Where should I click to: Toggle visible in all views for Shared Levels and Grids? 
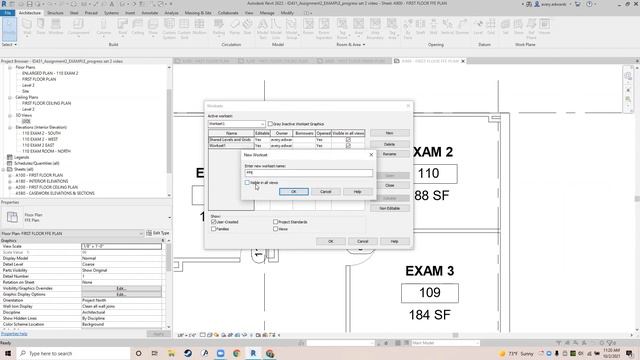[348, 140]
